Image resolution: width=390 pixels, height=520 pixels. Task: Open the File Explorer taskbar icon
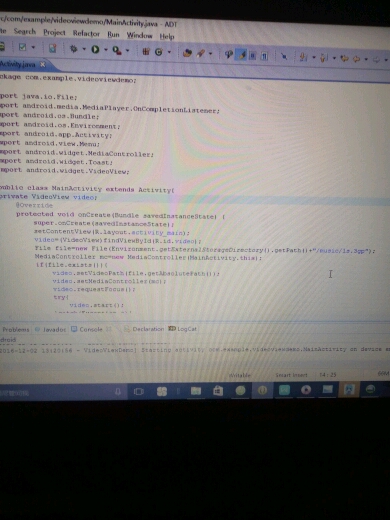click(196, 391)
